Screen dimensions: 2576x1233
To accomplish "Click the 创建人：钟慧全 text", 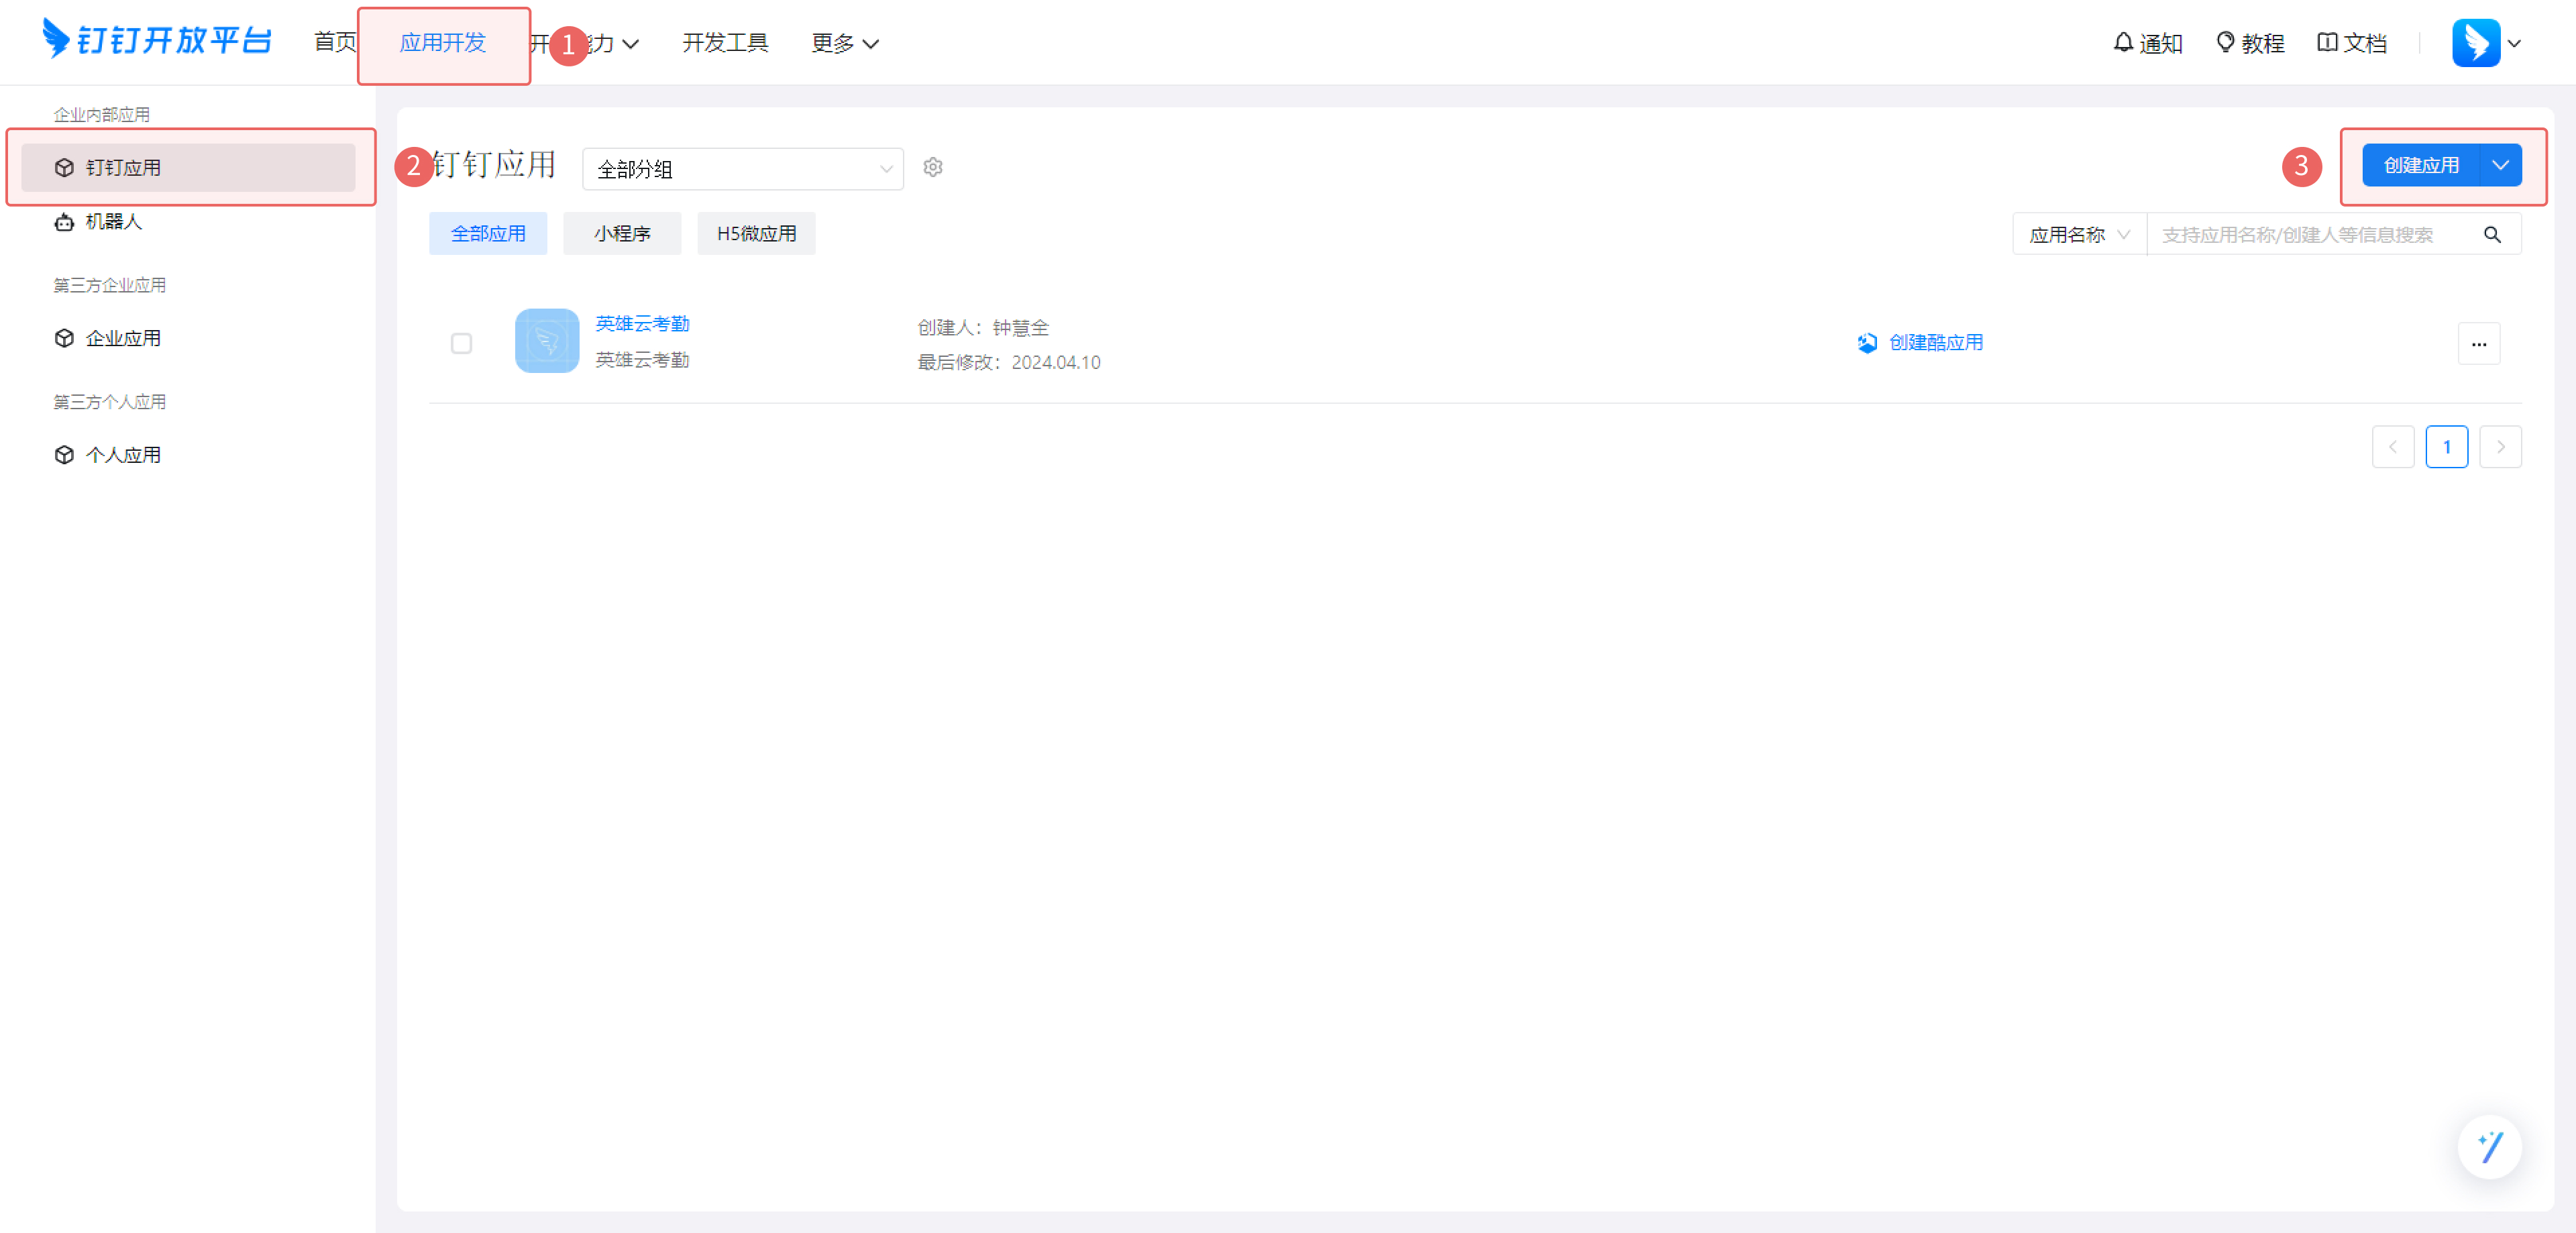I will (x=983, y=327).
